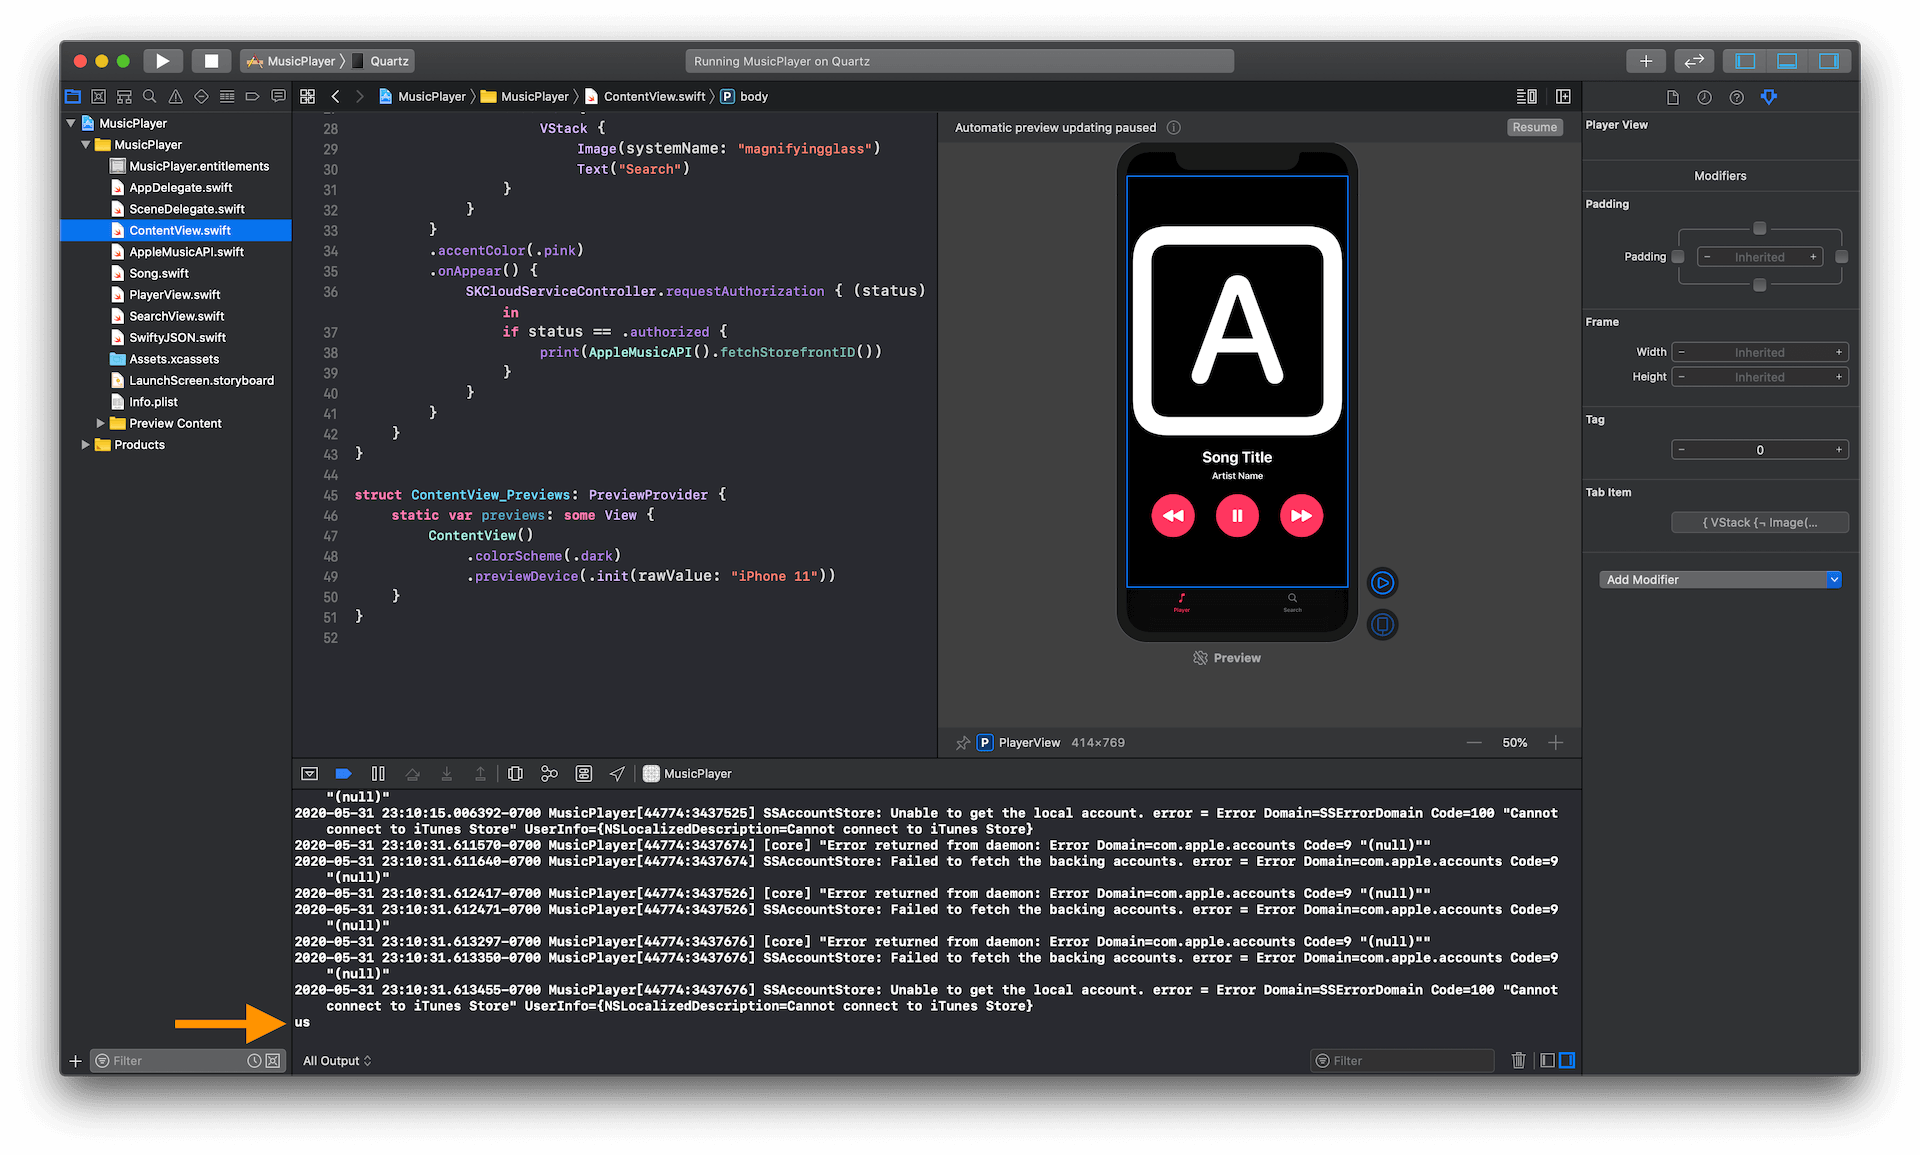Open the Add Modifier dropdown
This screenshot has height=1155, width=1920.
coord(1719,579)
